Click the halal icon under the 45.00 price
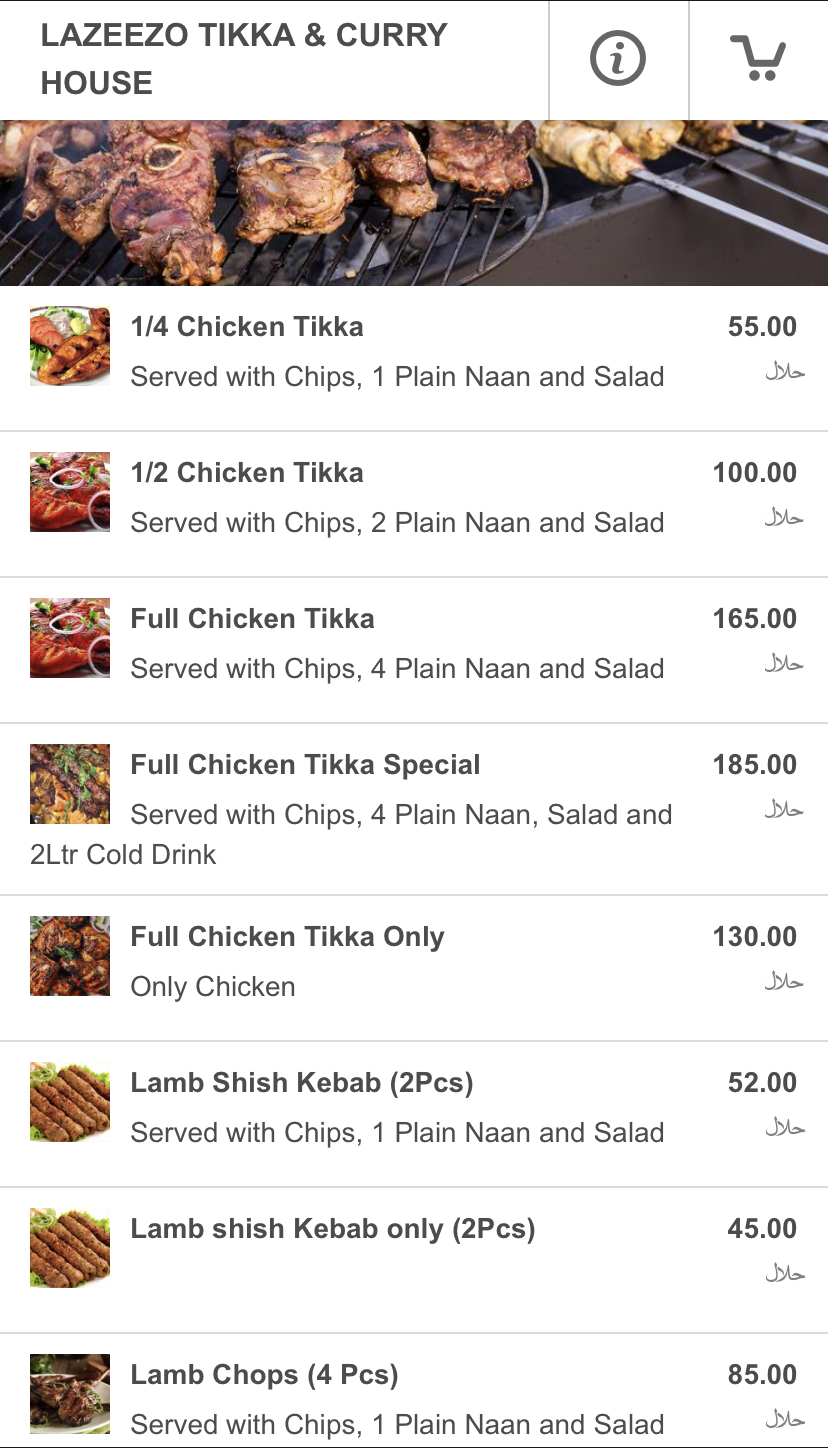The height and width of the screenshot is (1448, 828). pos(784,1274)
